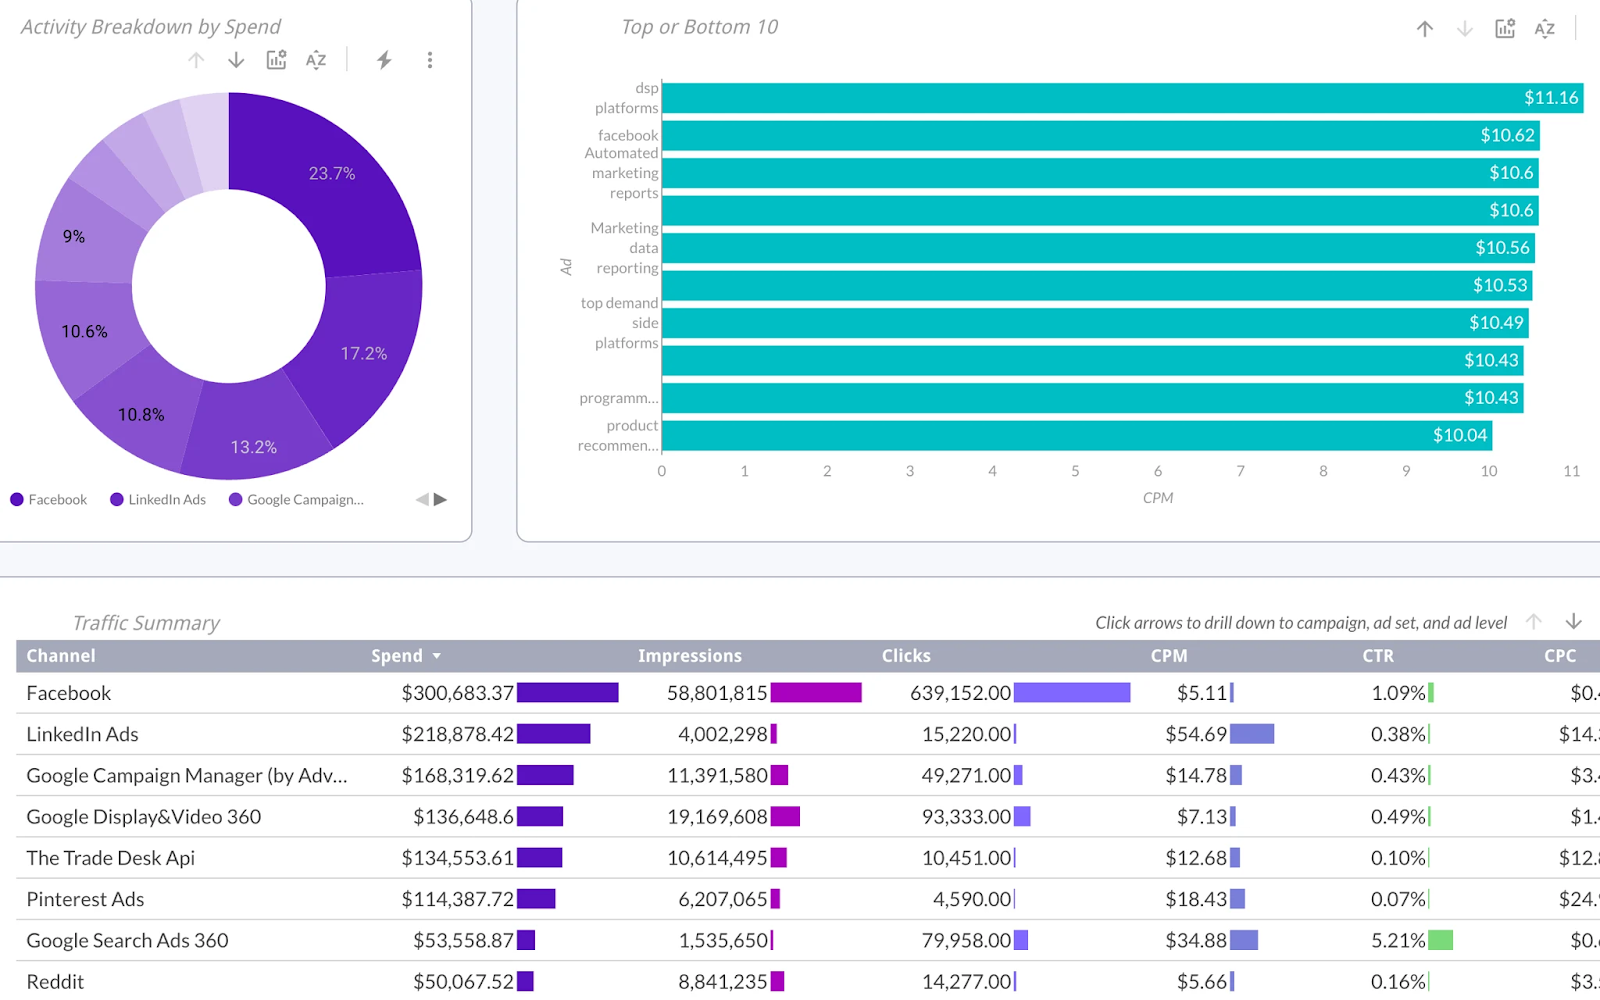Click drill down arrow in Activity Breakdown toolbar
The image size is (1600, 1000).
pyautogui.click(x=236, y=60)
